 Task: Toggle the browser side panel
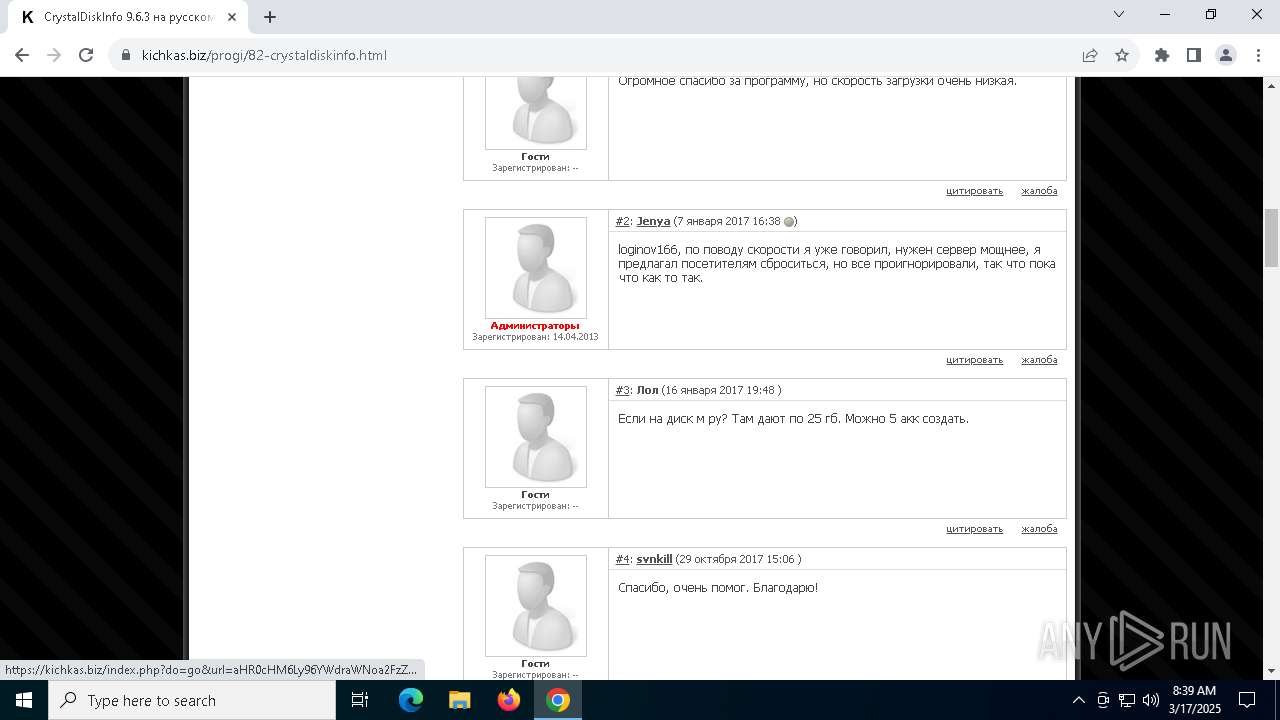pyautogui.click(x=1194, y=55)
